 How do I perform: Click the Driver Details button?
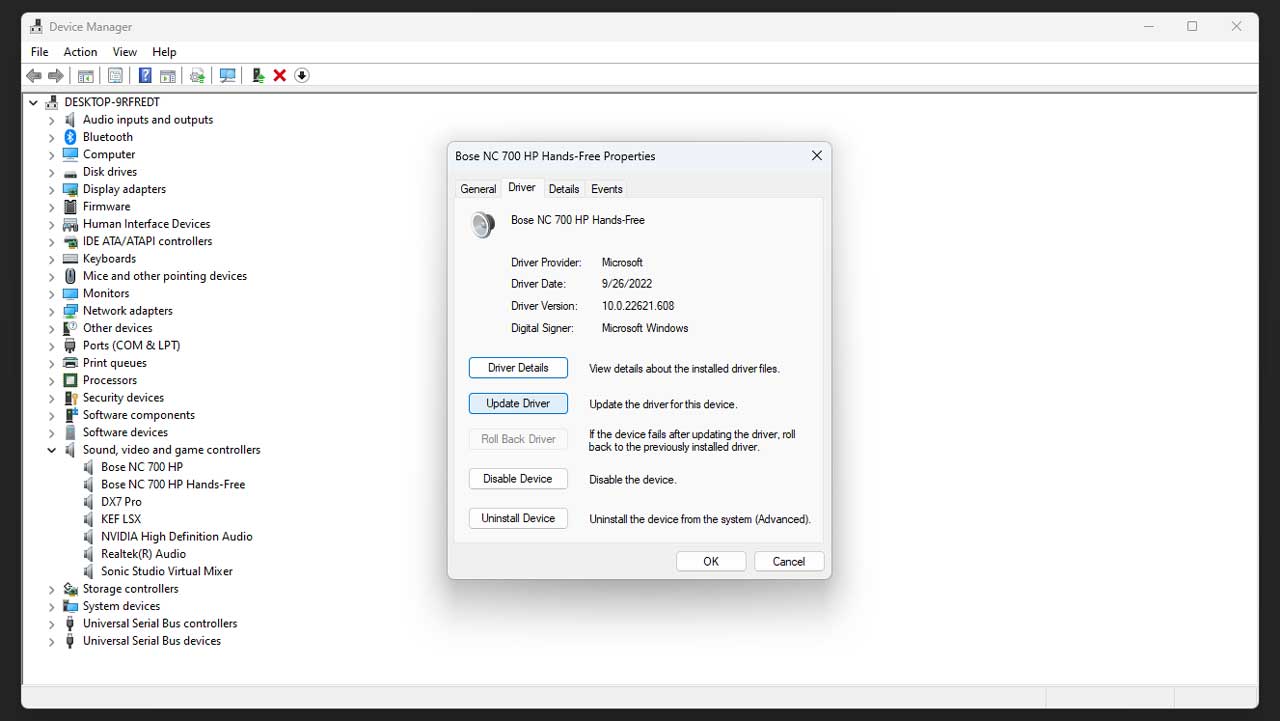coord(518,368)
